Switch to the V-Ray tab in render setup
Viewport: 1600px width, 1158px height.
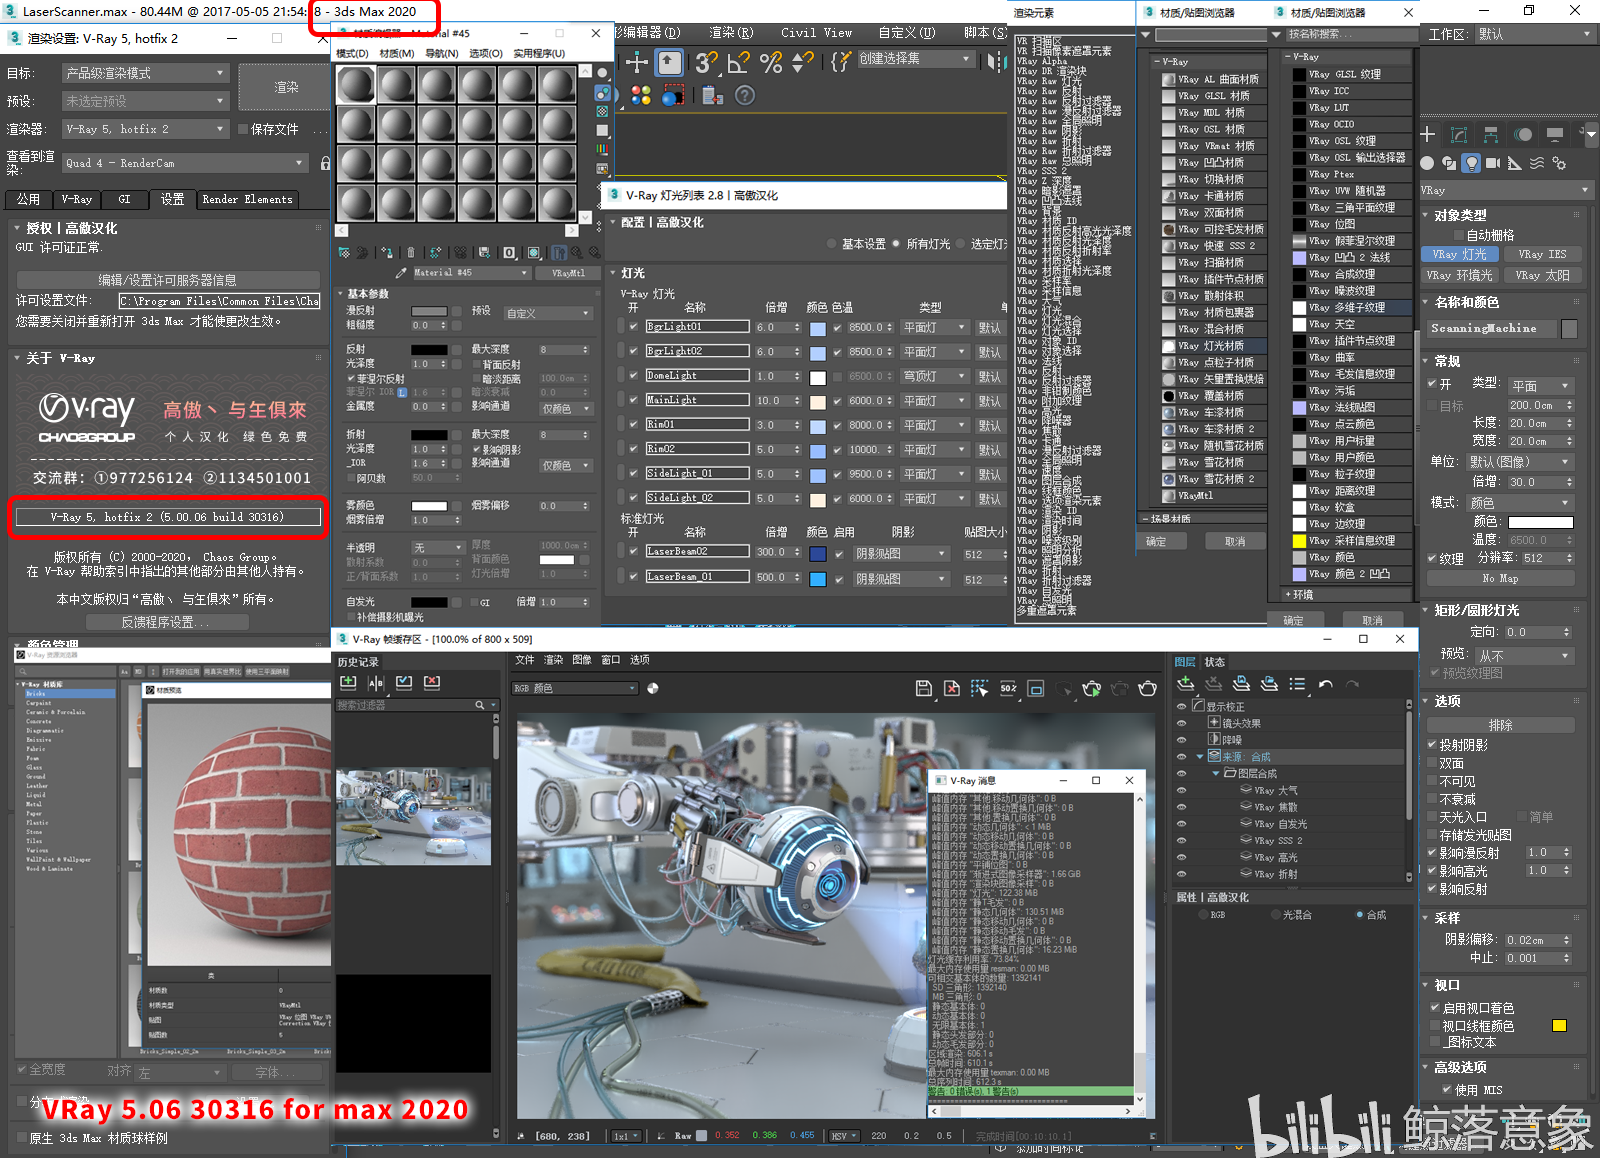pyautogui.click(x=76, y=199)
